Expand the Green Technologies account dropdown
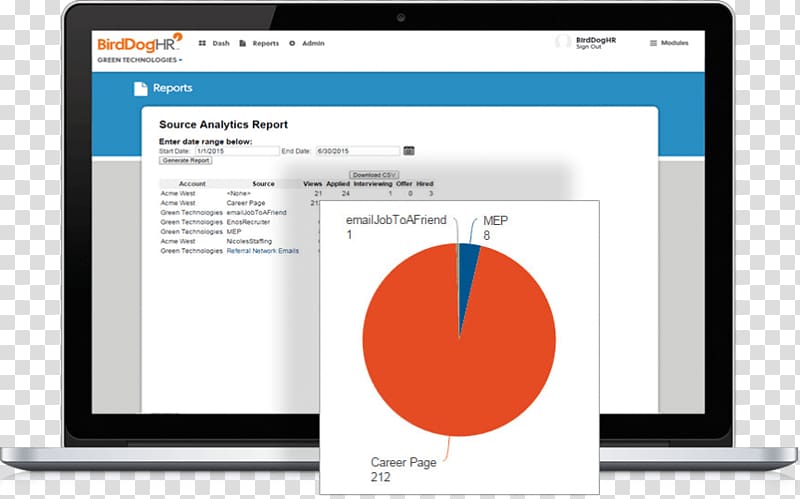 140,60
